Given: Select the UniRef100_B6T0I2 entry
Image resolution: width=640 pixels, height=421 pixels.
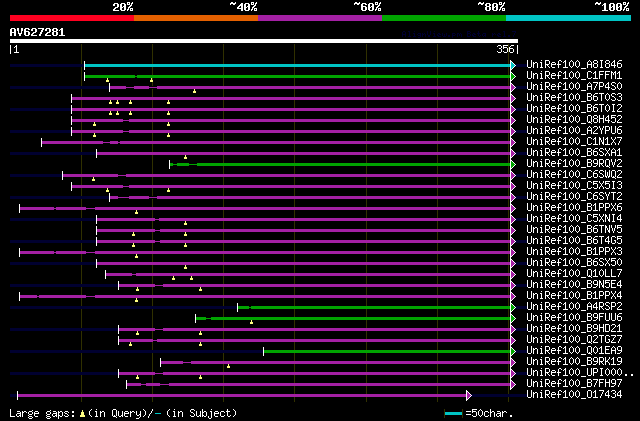Looking at the screenshot, I should click(574, 108).
